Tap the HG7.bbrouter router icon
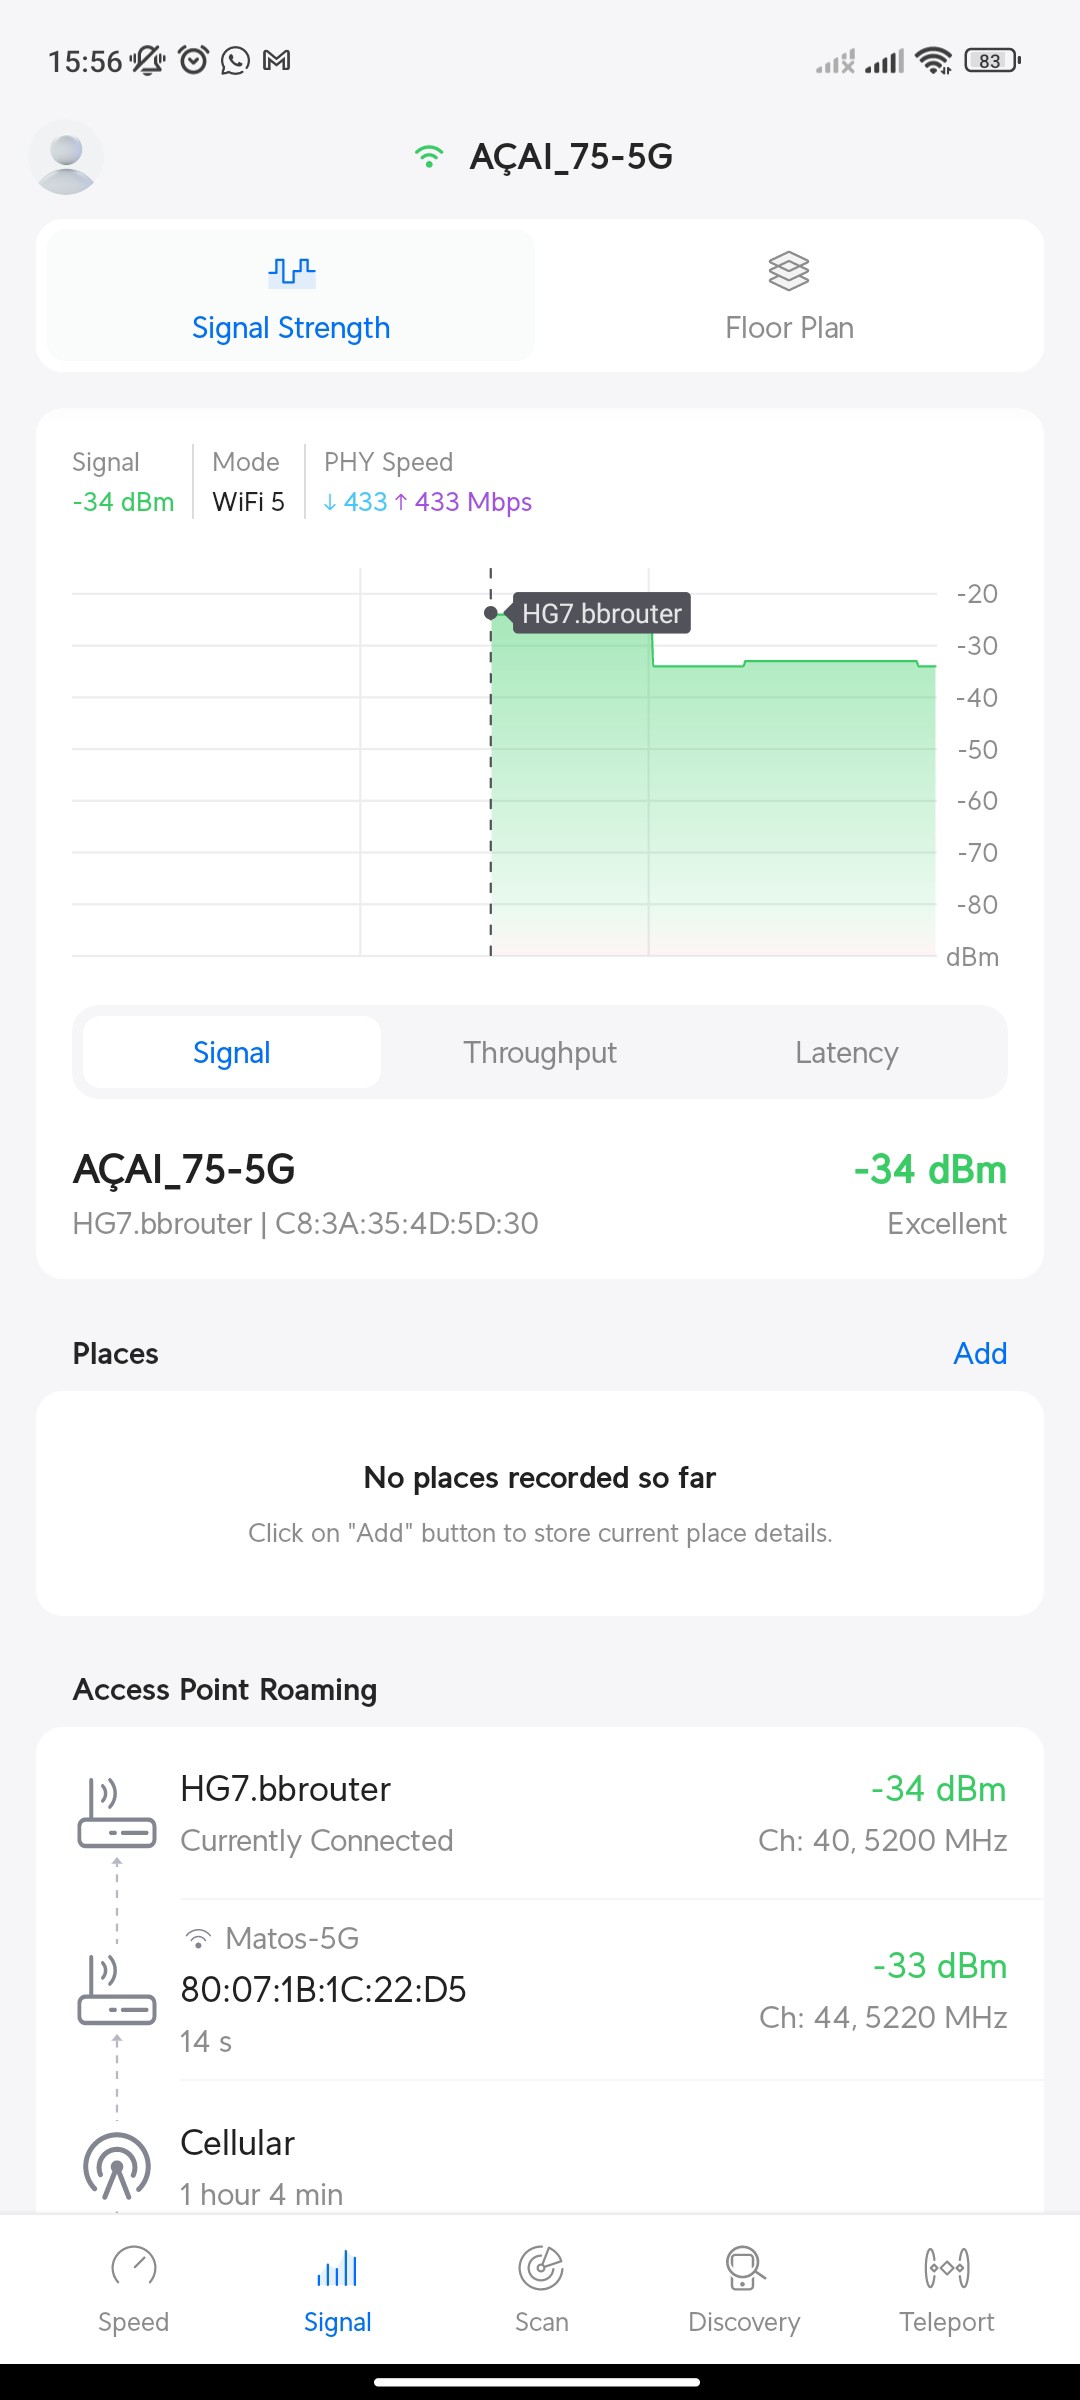Screen dimensions: 1080x2400 pos(117,1814)
